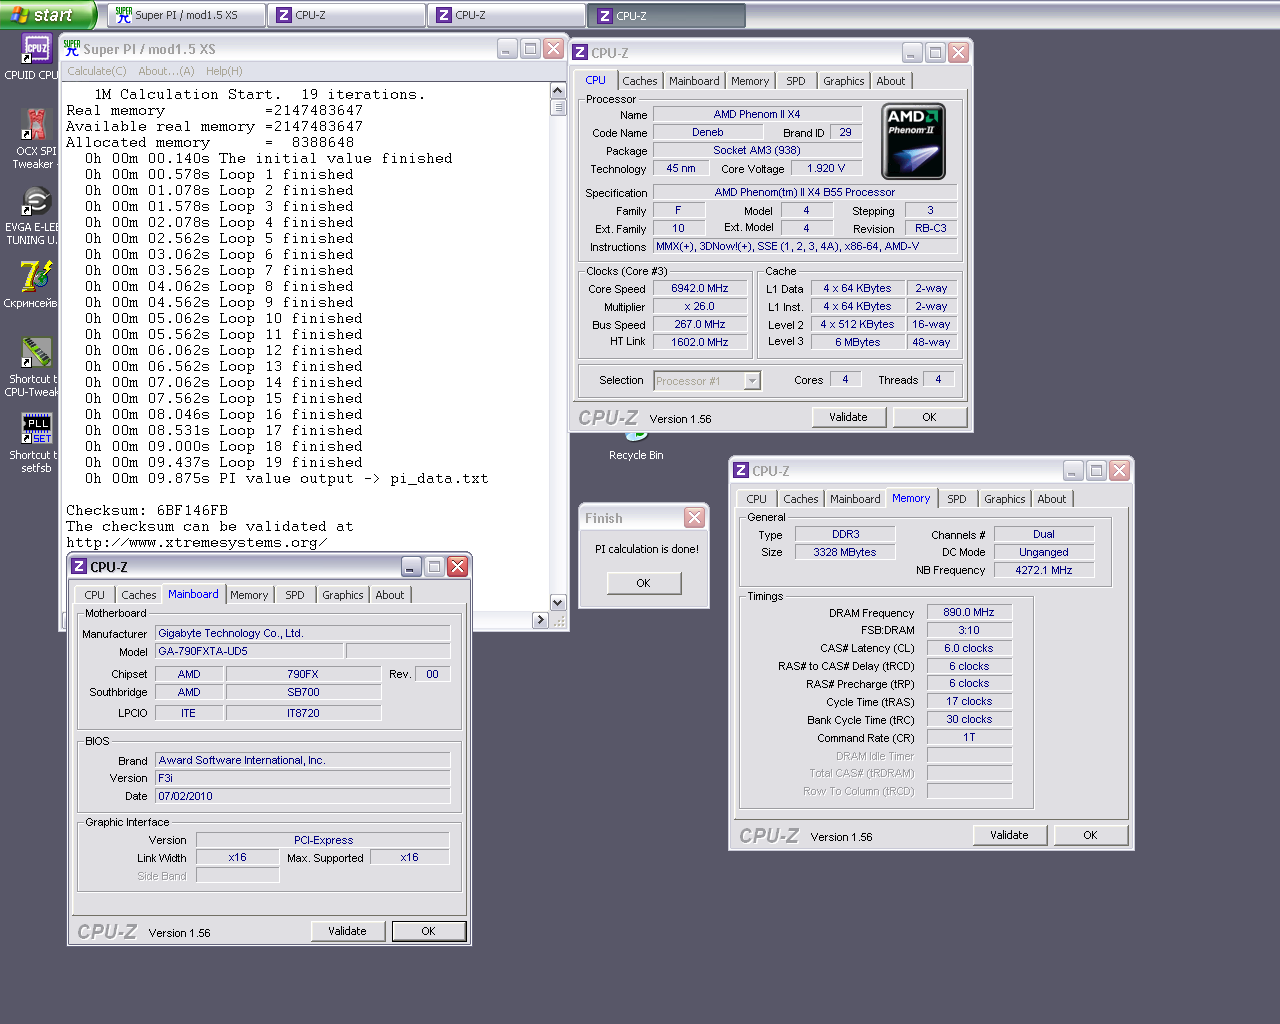The image size is (1280, 1024).
Task: Select the Memory tab in the CPU window
Action: [x=750, y=81]
